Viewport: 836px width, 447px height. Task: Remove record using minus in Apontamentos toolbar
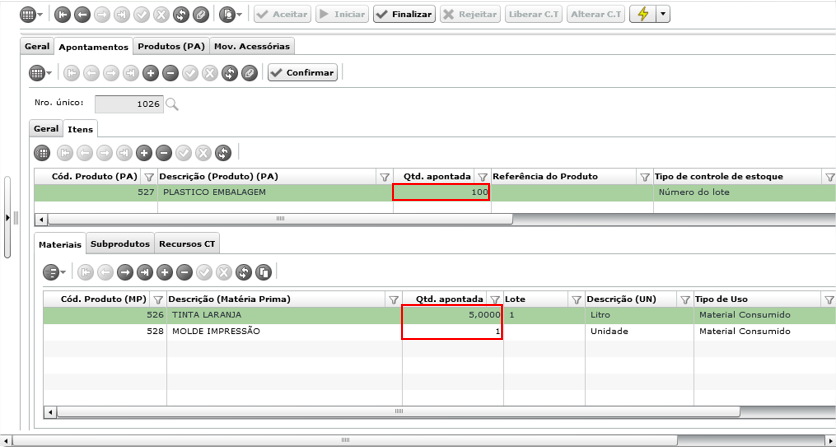click(x=171, y=73)
